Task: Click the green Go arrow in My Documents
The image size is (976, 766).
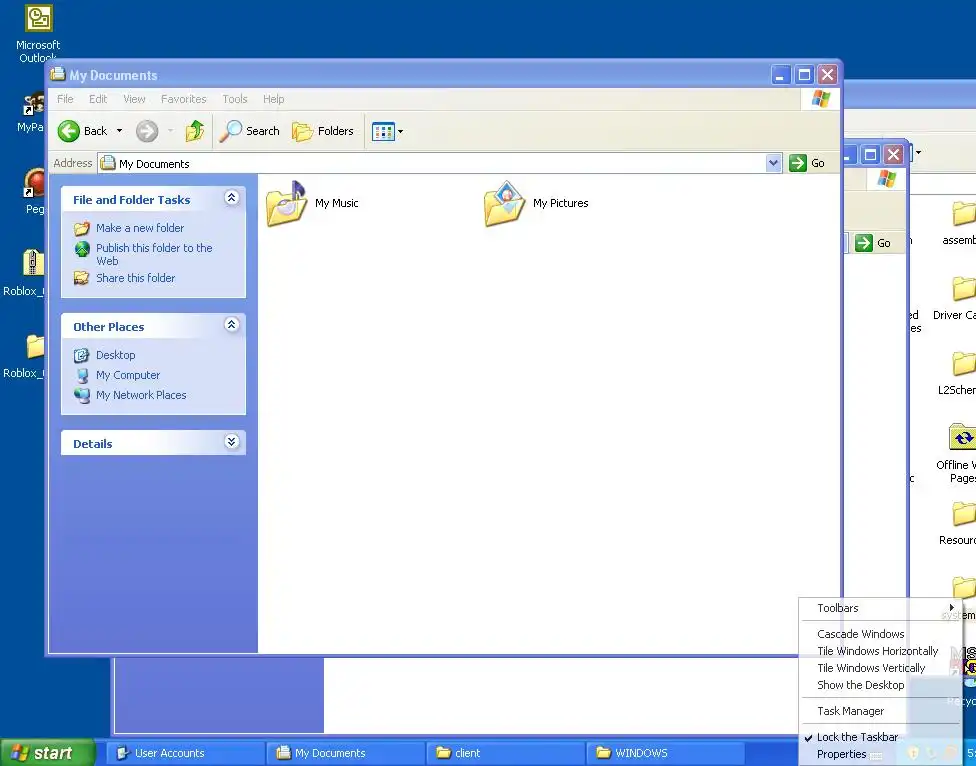Action: coord(797,163)
